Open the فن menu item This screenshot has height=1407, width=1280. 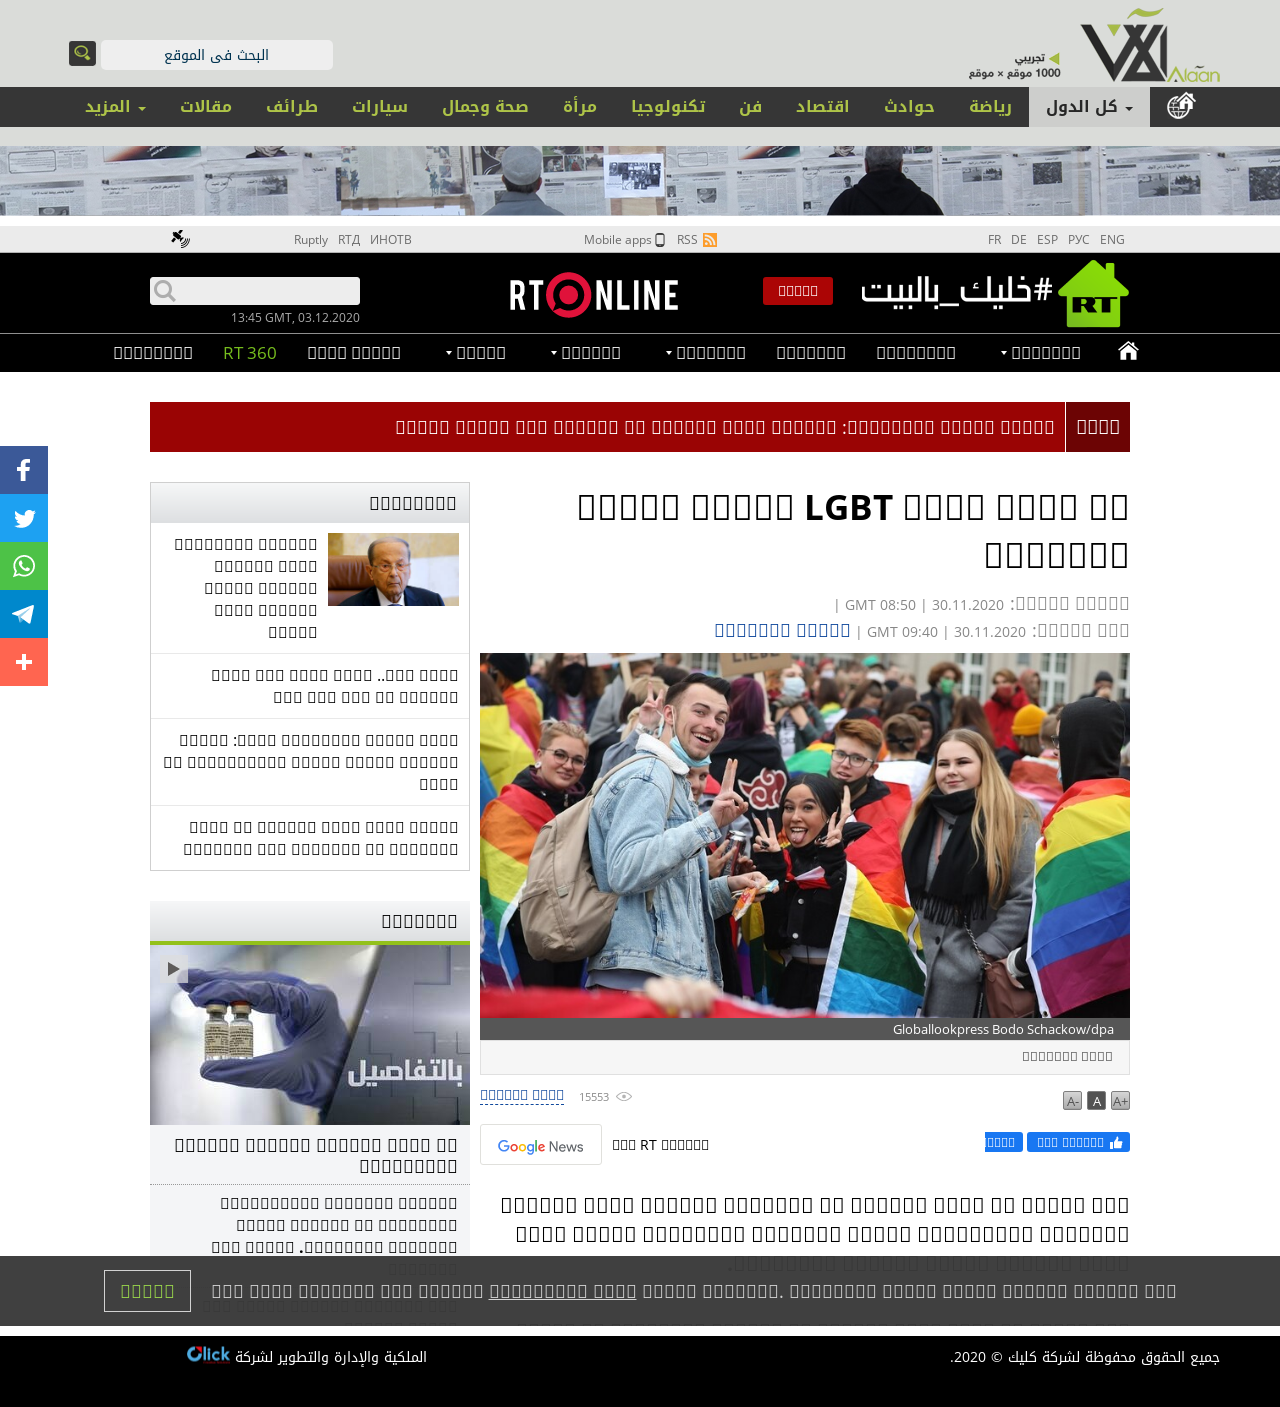[750, 107]
